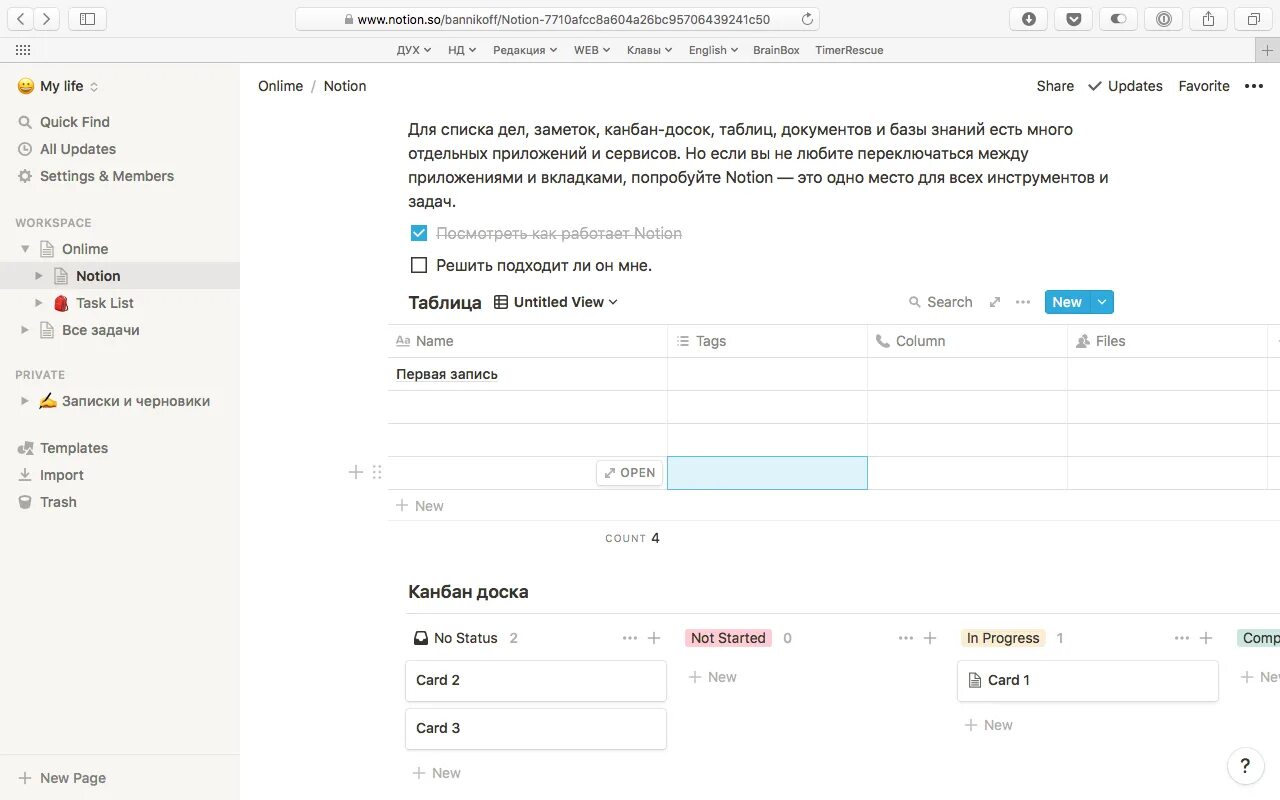Open the dropdown arrow beside the New button
The image size is (1280, 800).
(1102, 302)
